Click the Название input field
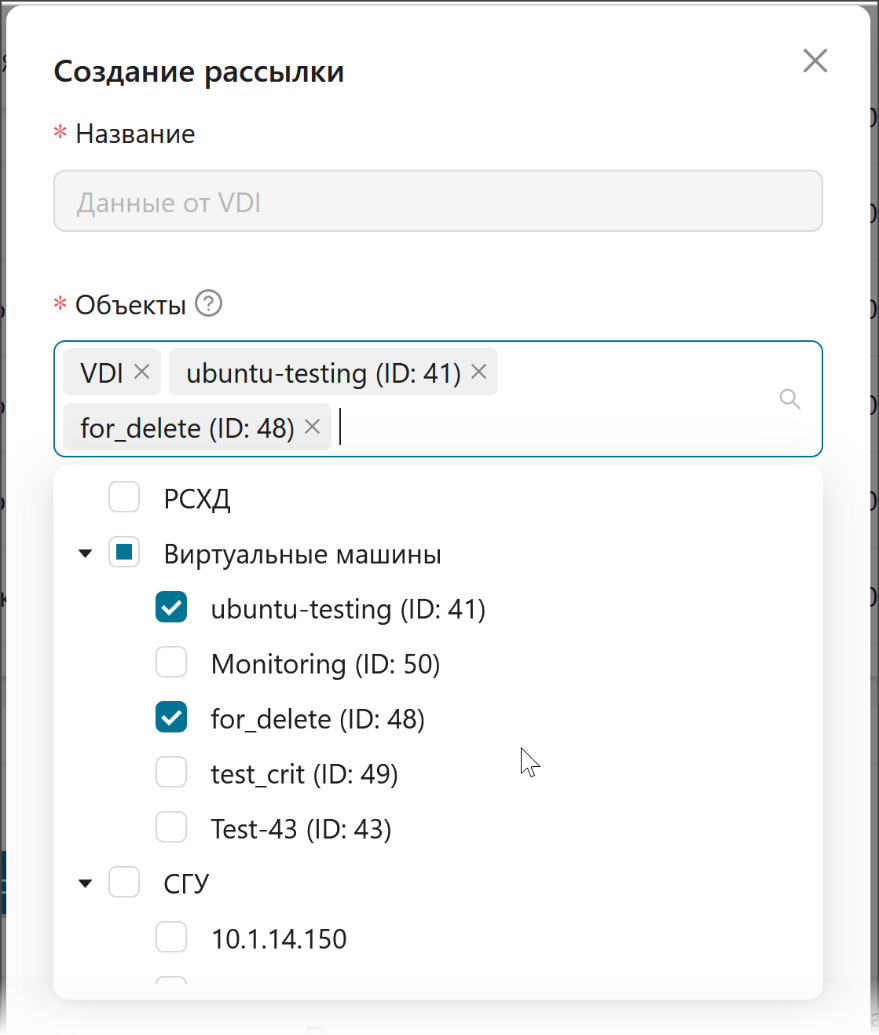Image resolution: width=879 pixels, height=1035 pixels. (x=438, y=201)
